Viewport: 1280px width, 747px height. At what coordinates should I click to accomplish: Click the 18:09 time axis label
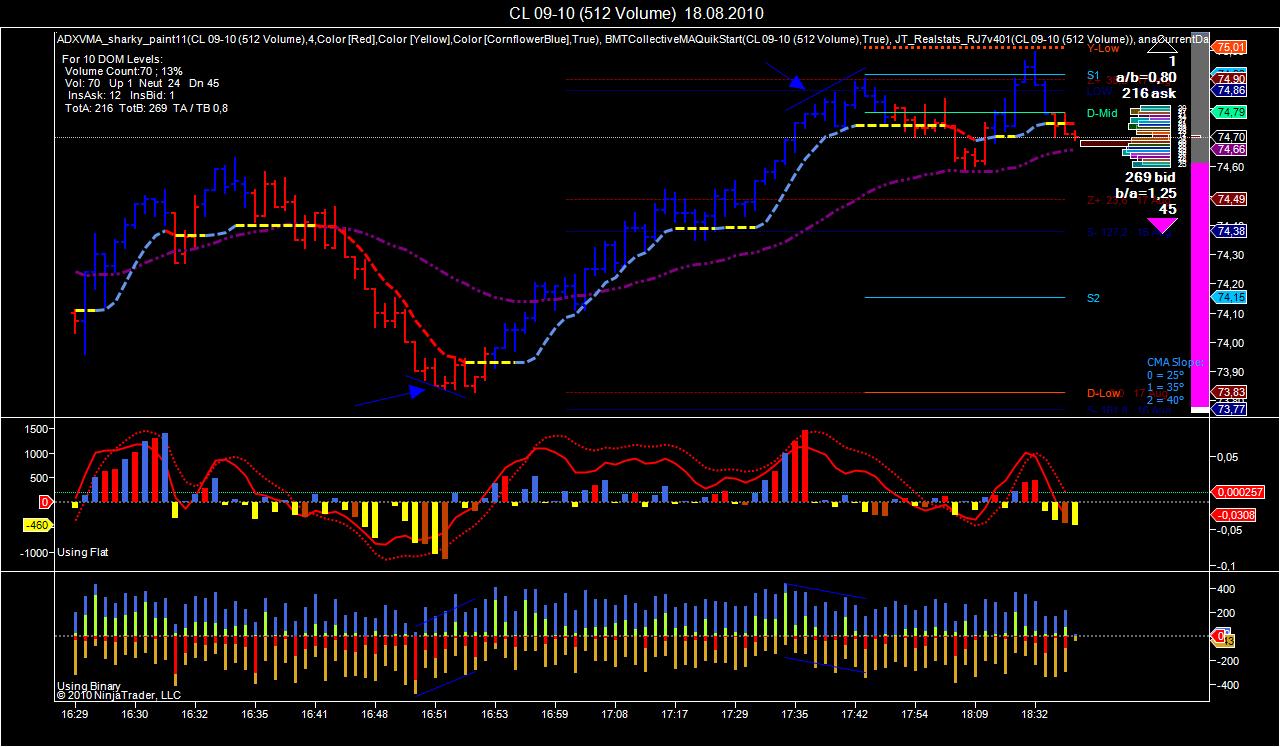pyautogui.click(x=975, y=715)
